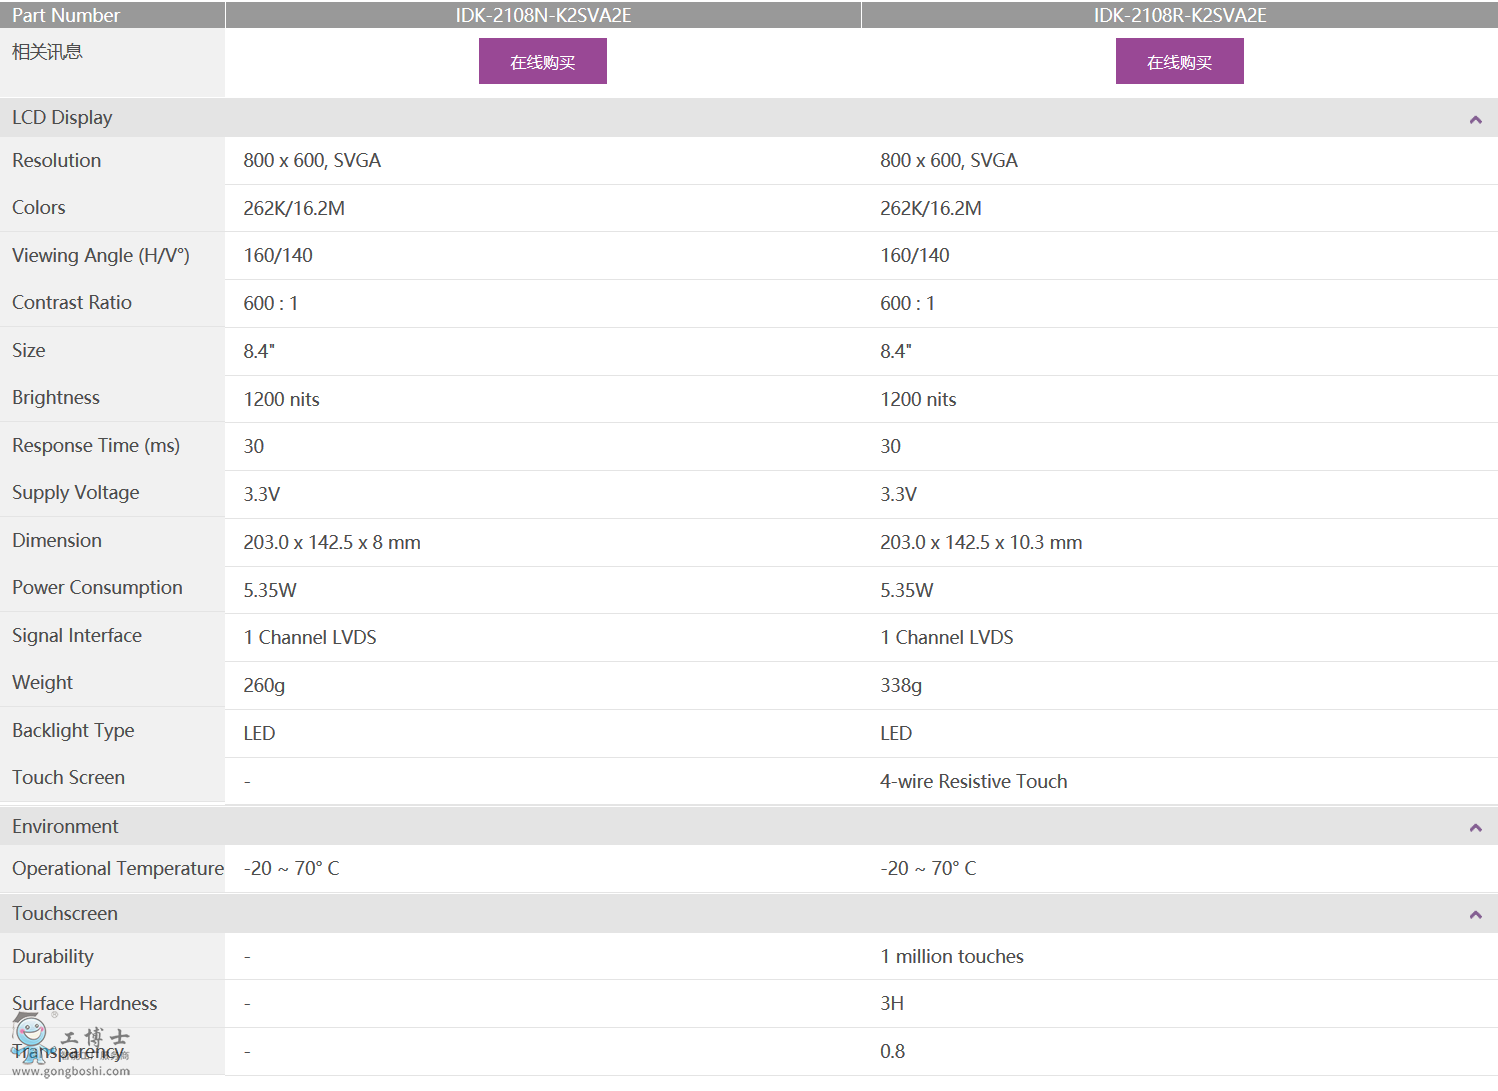Click the gongboshi watermark logo
This screenshot has width=1498, height=1091.
pyautogui.click(x=70, y=1046)
